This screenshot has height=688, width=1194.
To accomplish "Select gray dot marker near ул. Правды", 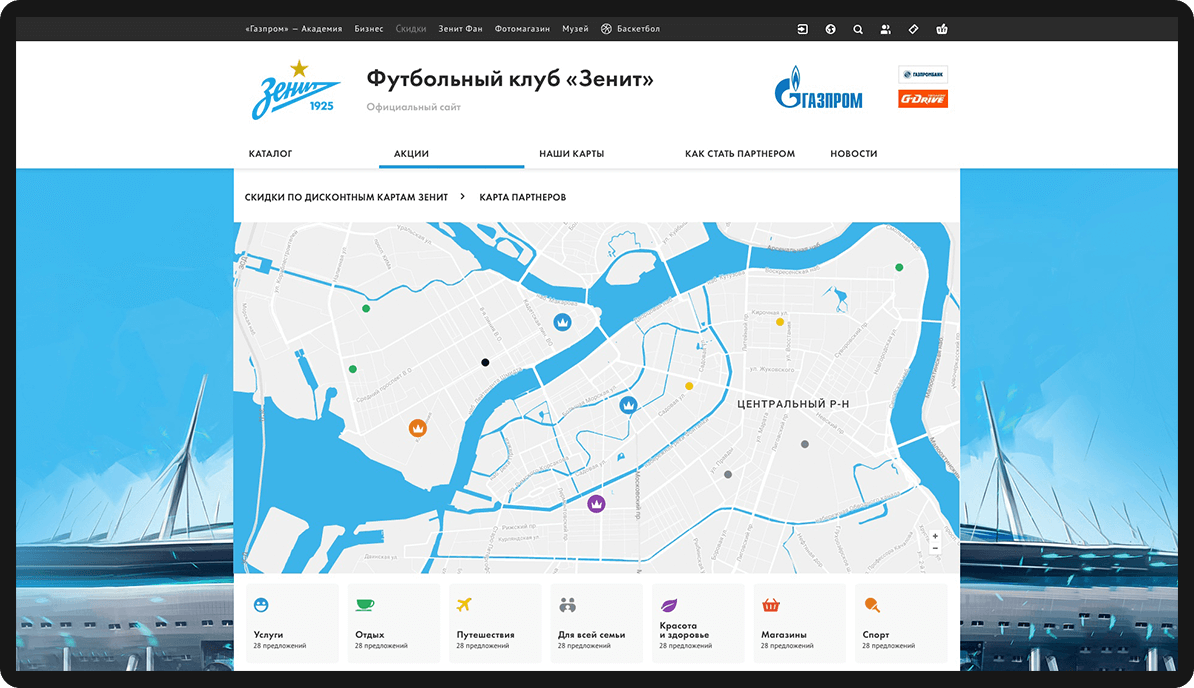I will pos(728,474).
